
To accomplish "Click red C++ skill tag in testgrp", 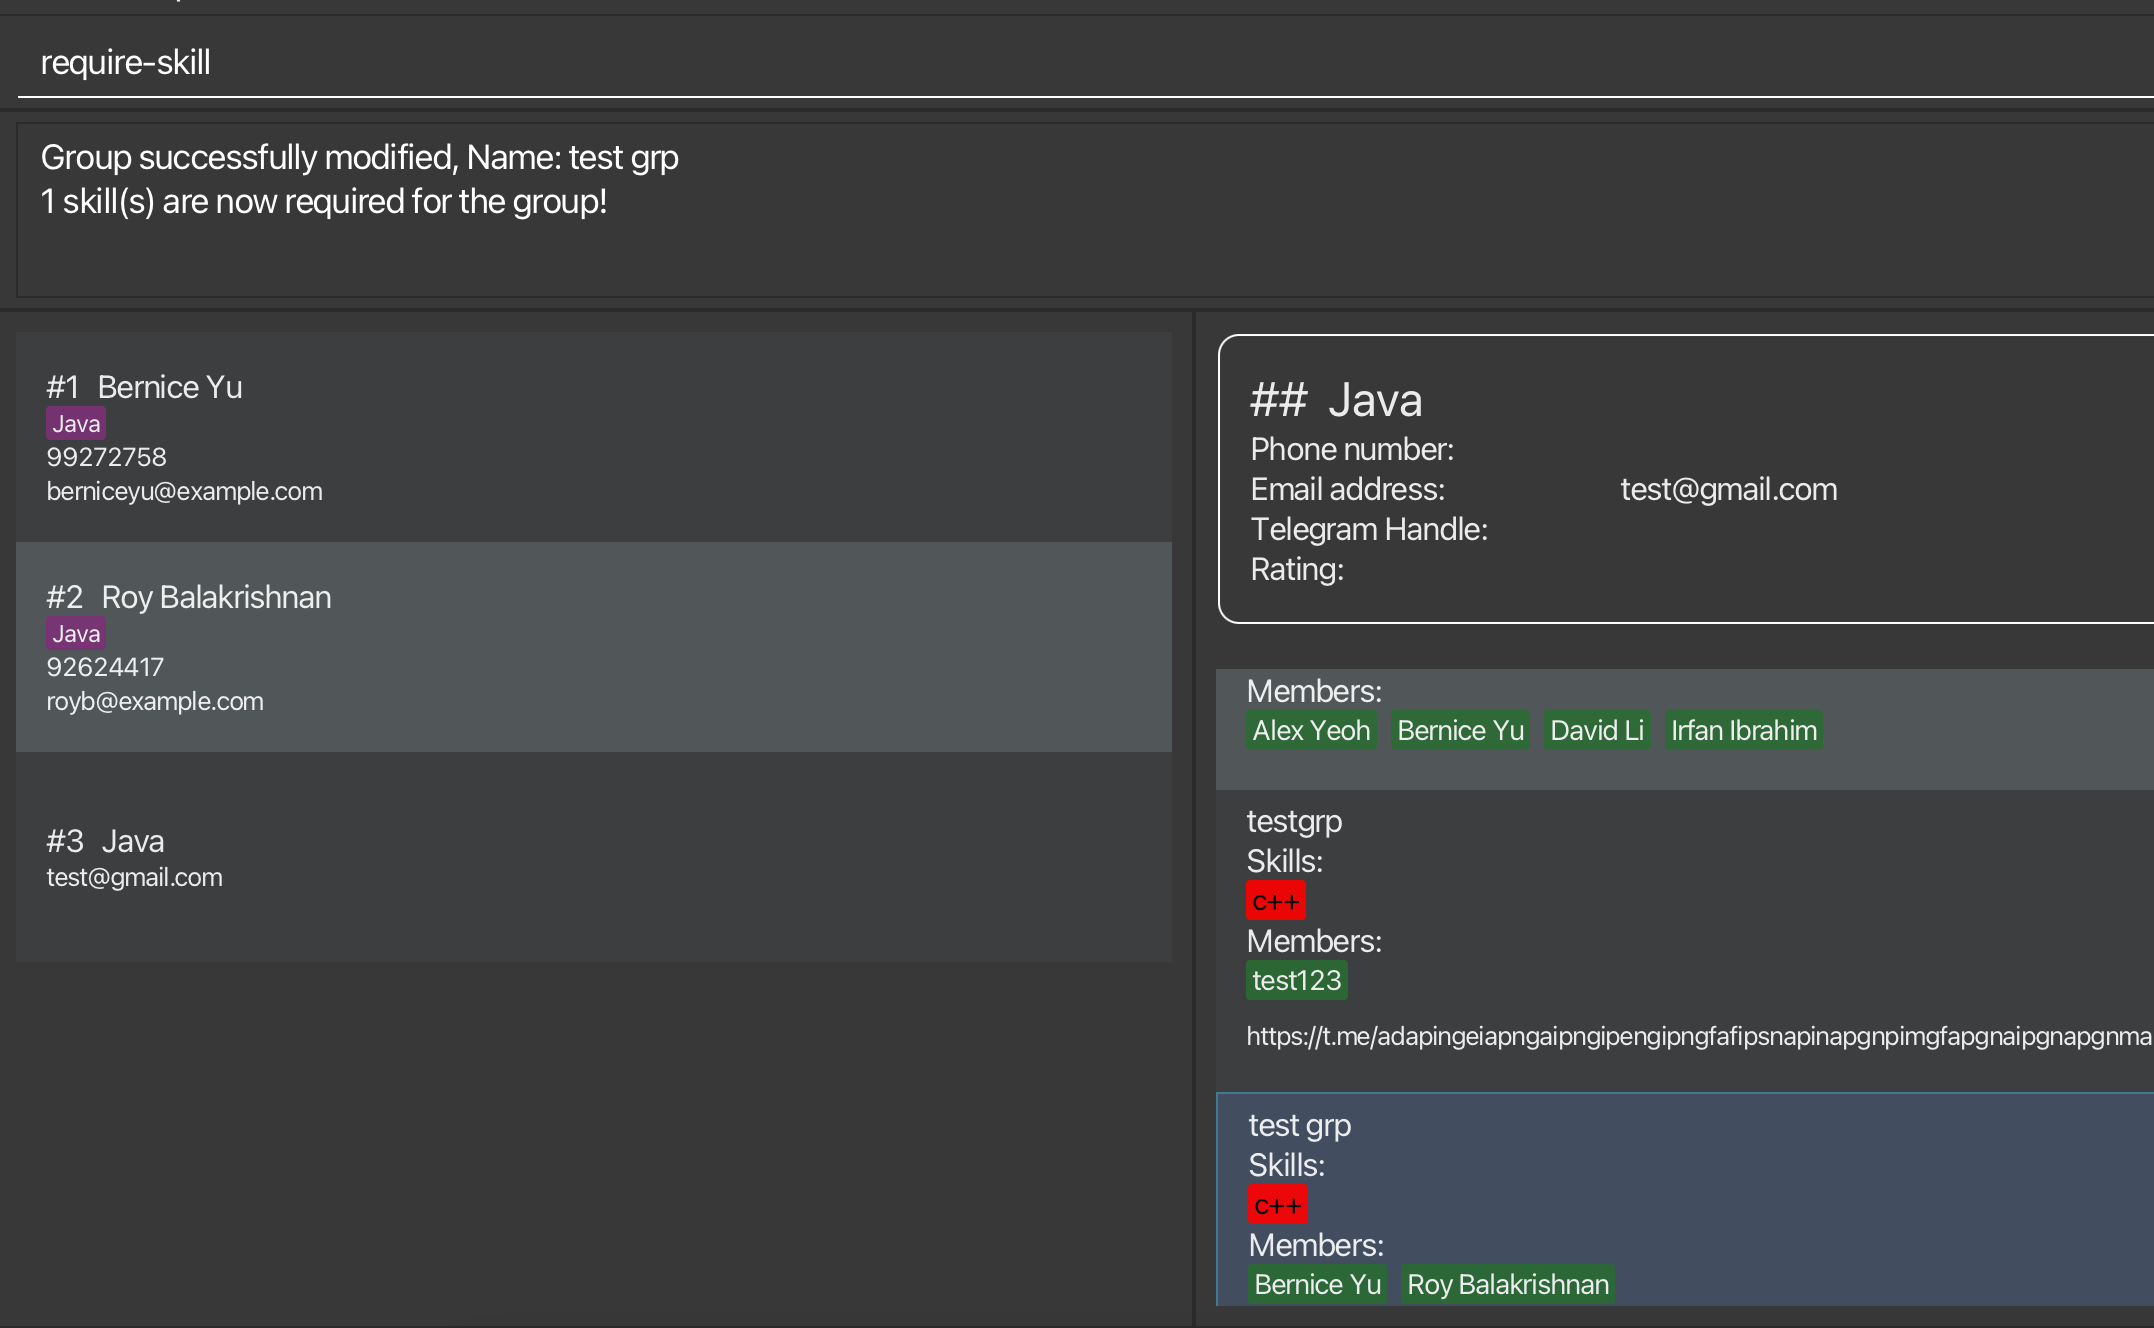I will [x=1275, y=901].
